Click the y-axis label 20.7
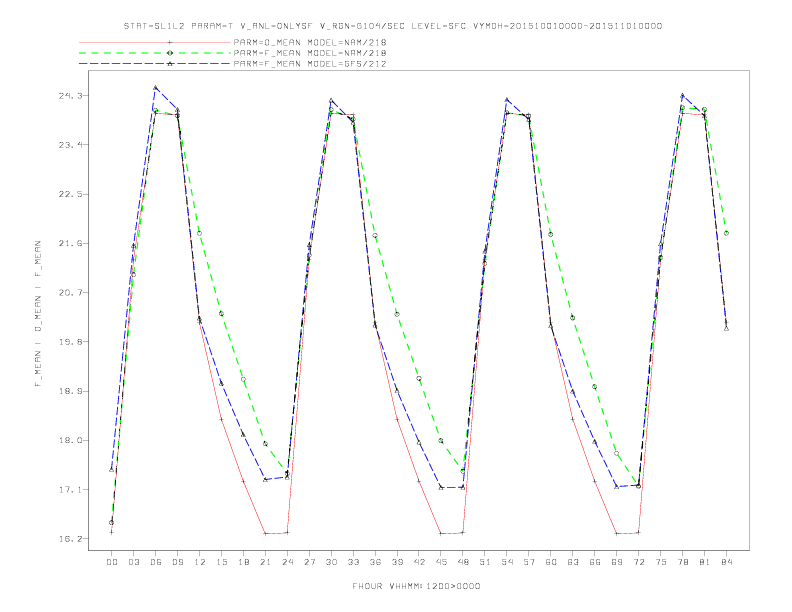The width and height of the screenshot is (792, 612). click(70, 292)
